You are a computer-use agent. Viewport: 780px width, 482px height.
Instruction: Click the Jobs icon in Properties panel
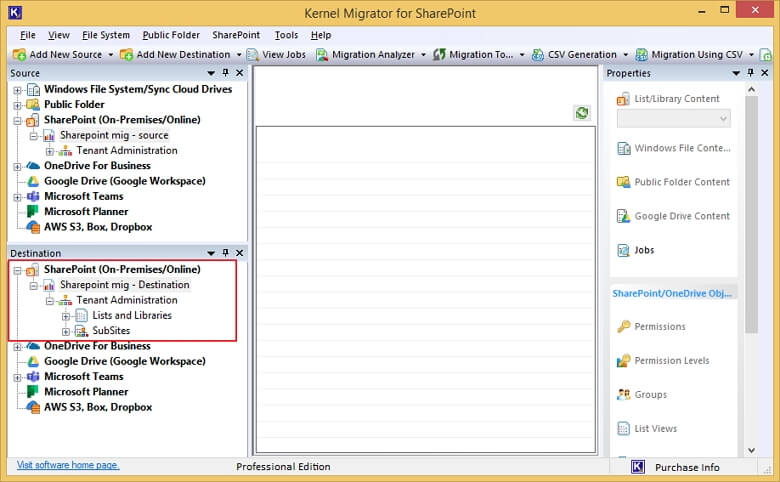click(x=623, y=250)
